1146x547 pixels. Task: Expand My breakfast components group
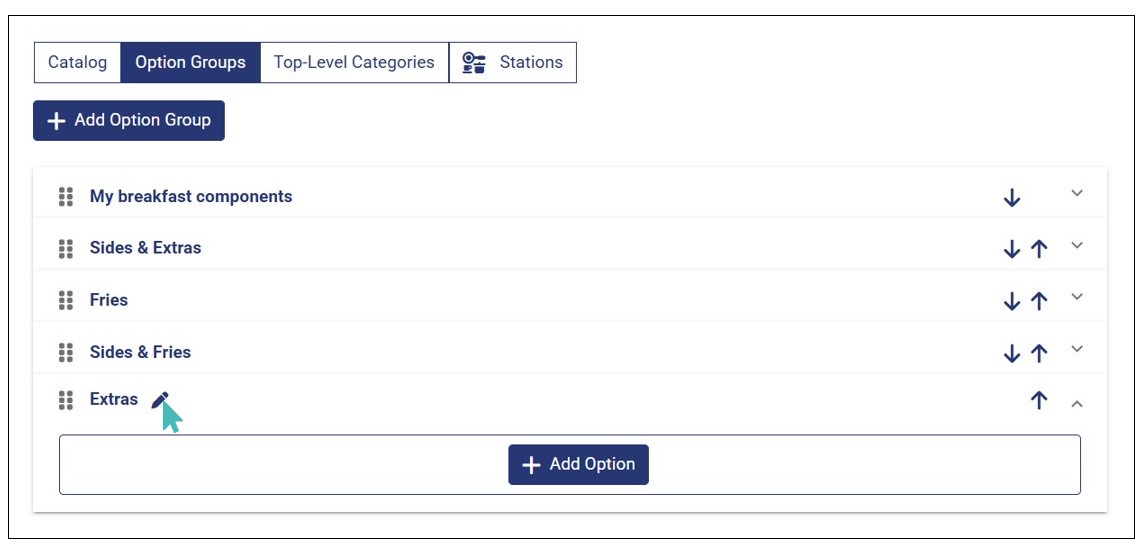coord(1077,193)
